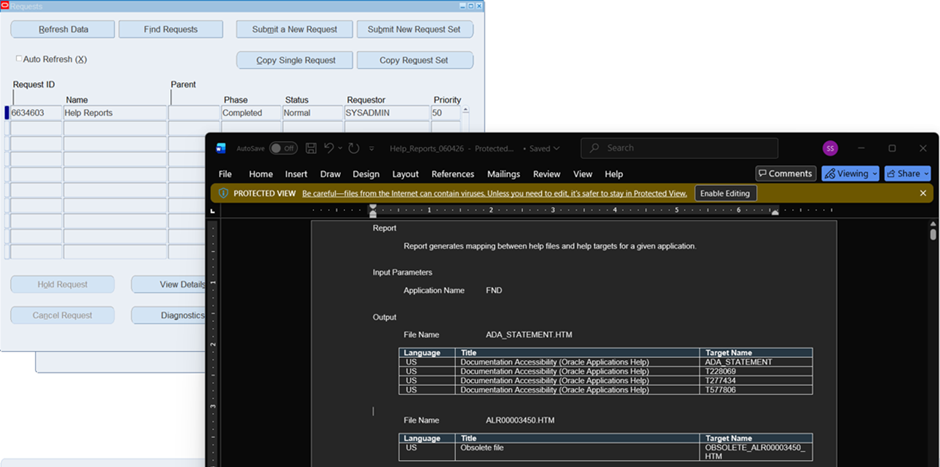
Task: Click the Oracle logo icon in Requests window
Action: (5, 5)
